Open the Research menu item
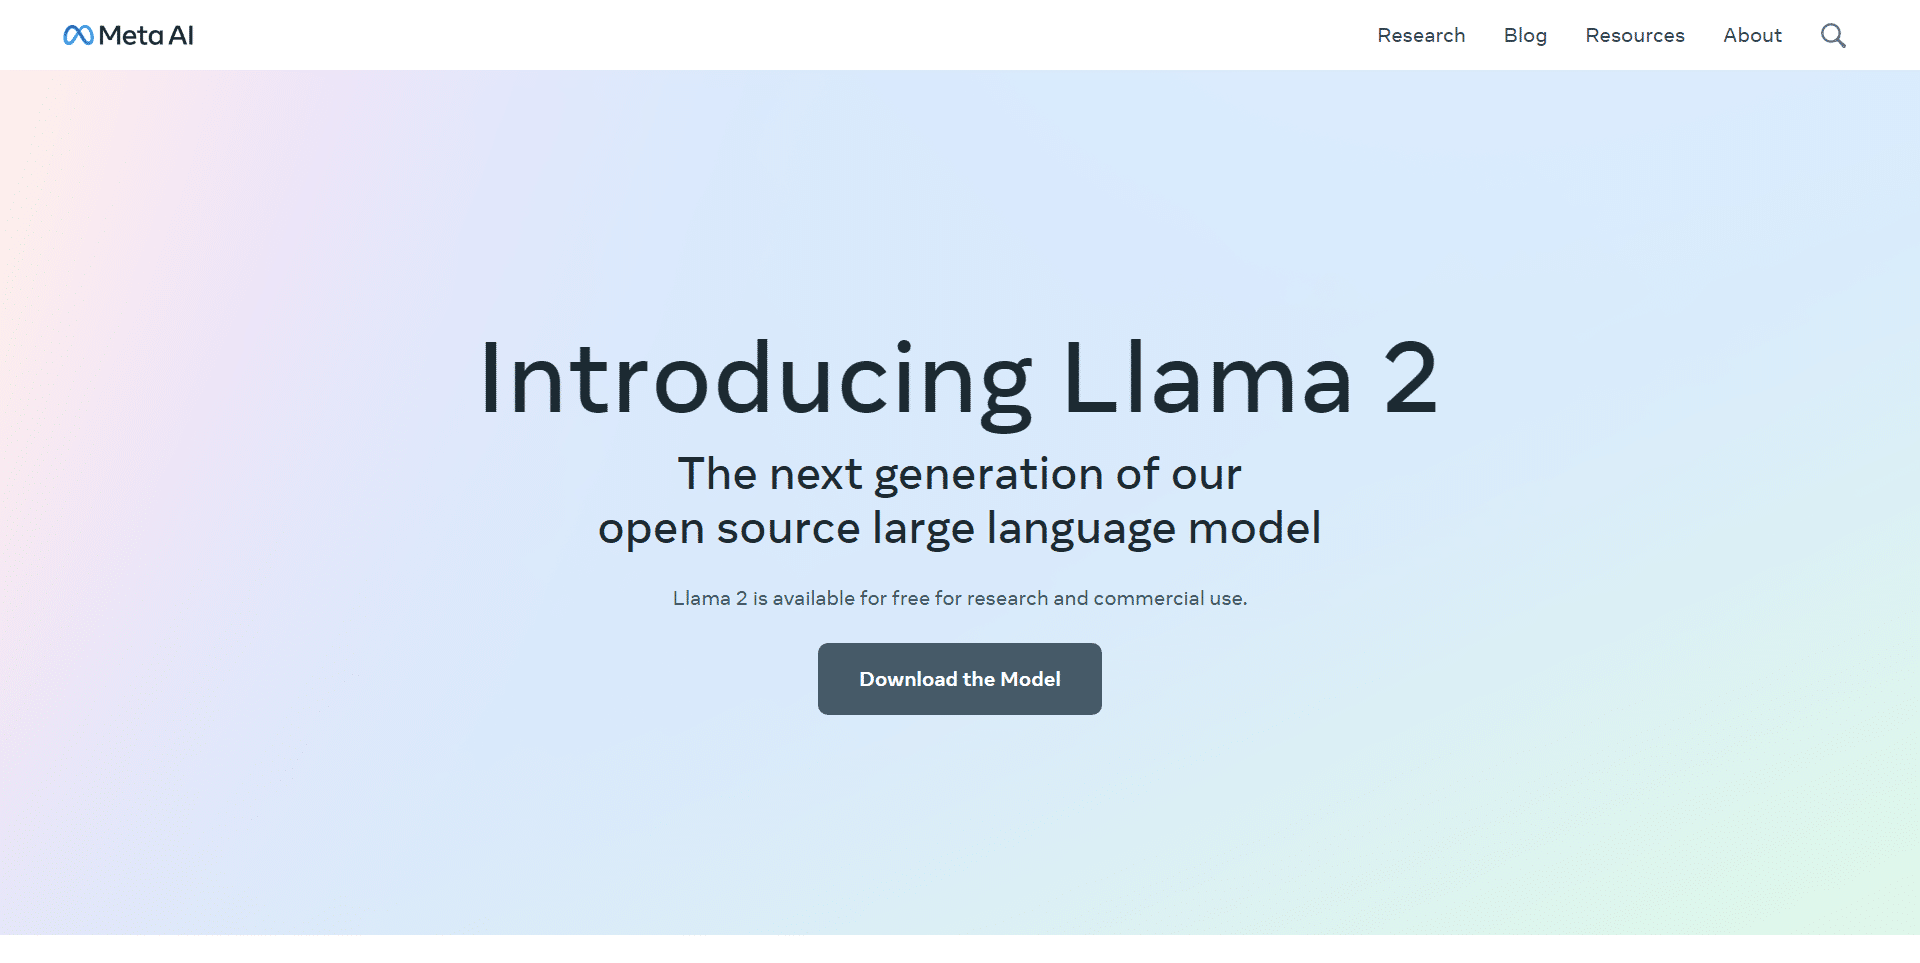 coord(1420,36)
